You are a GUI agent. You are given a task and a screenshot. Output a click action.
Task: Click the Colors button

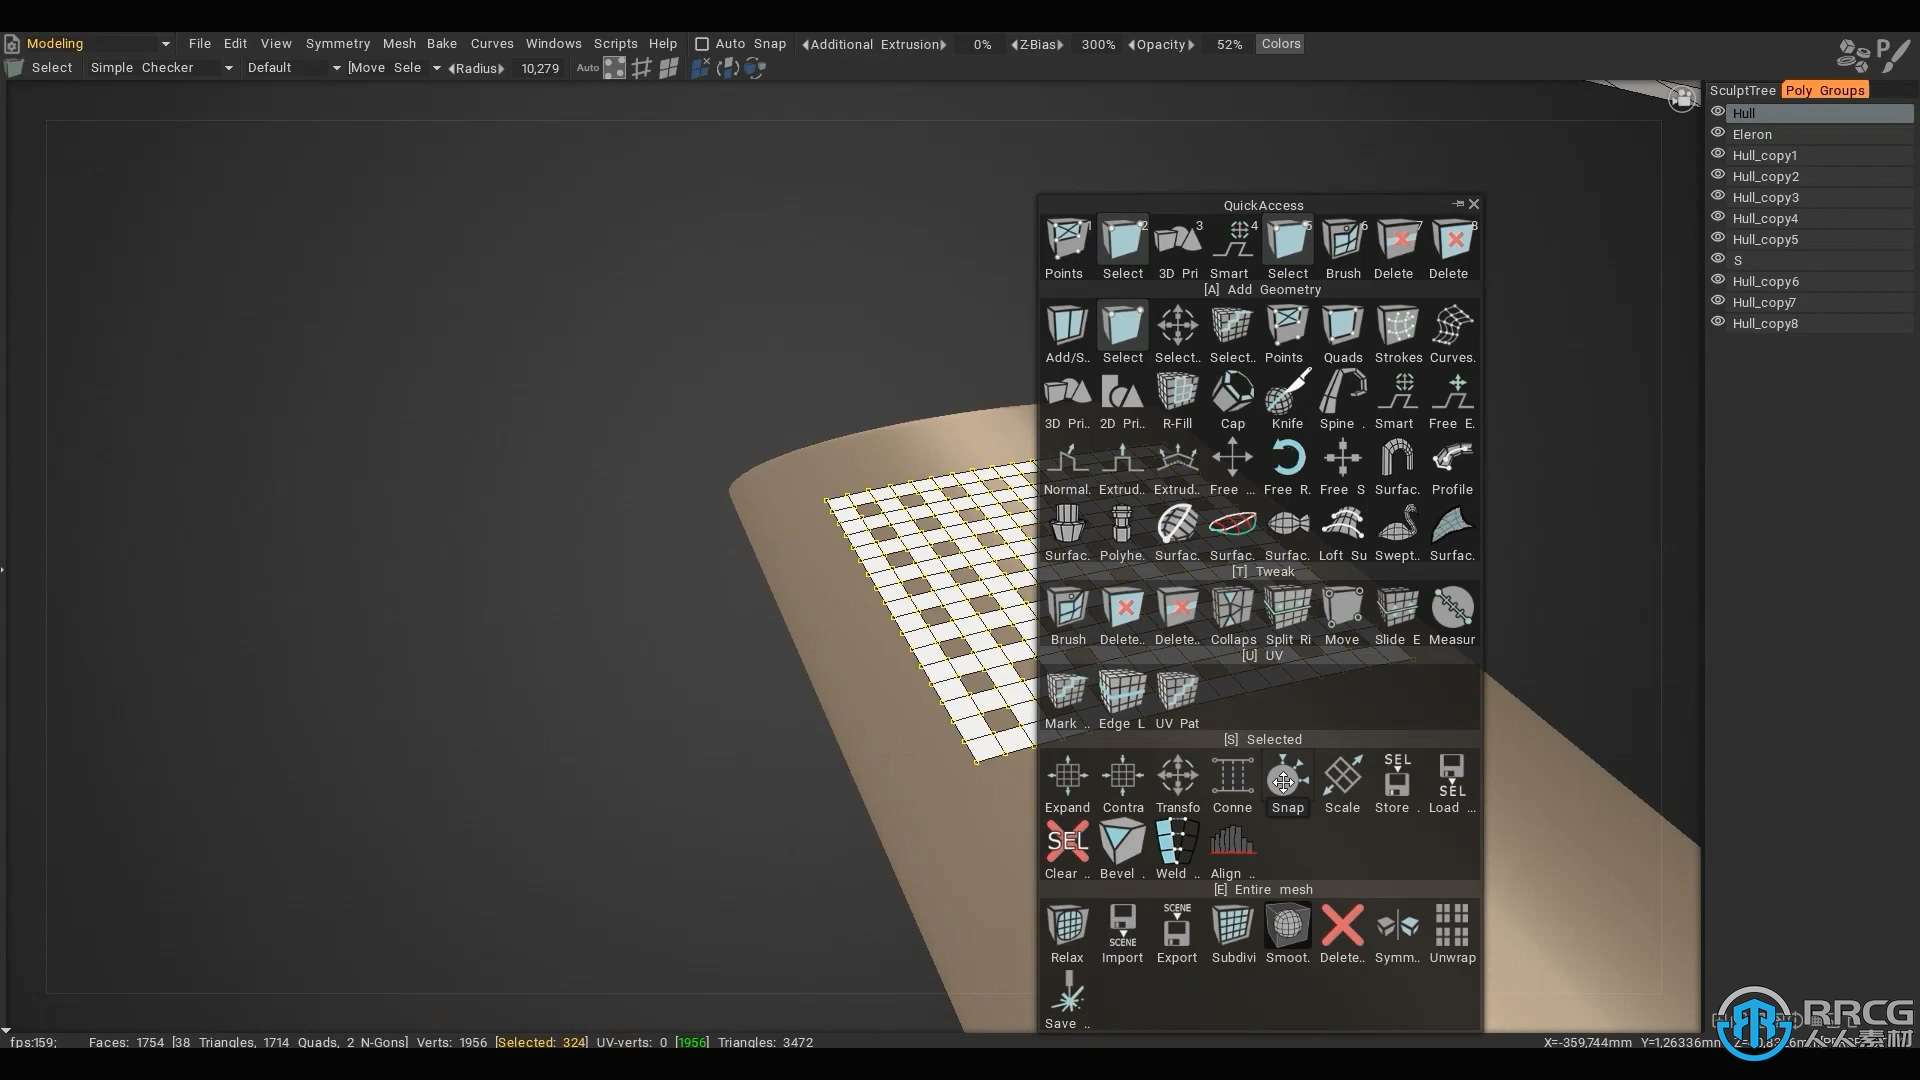click(1281, 44)
